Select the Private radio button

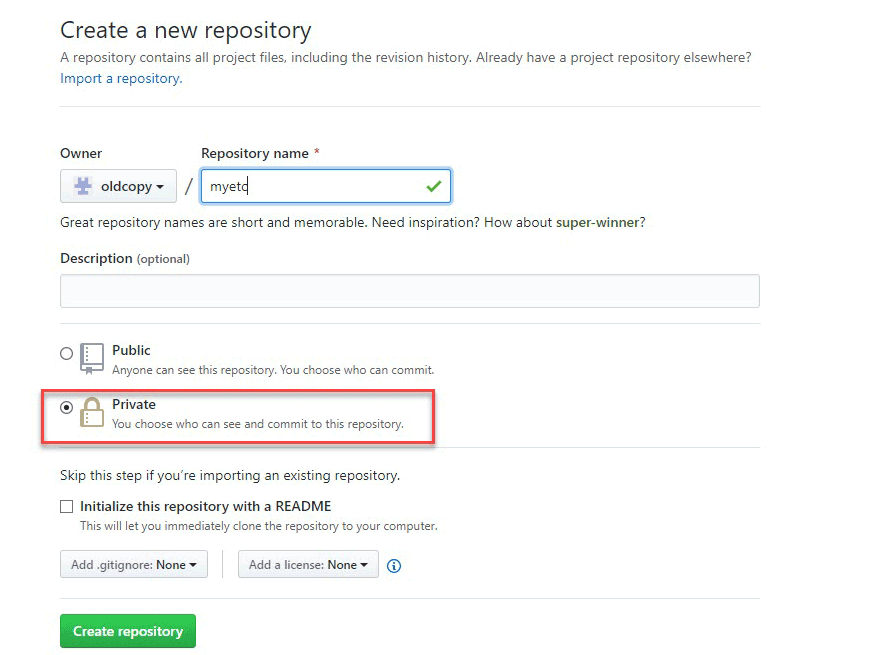click(x=67, y=407)
